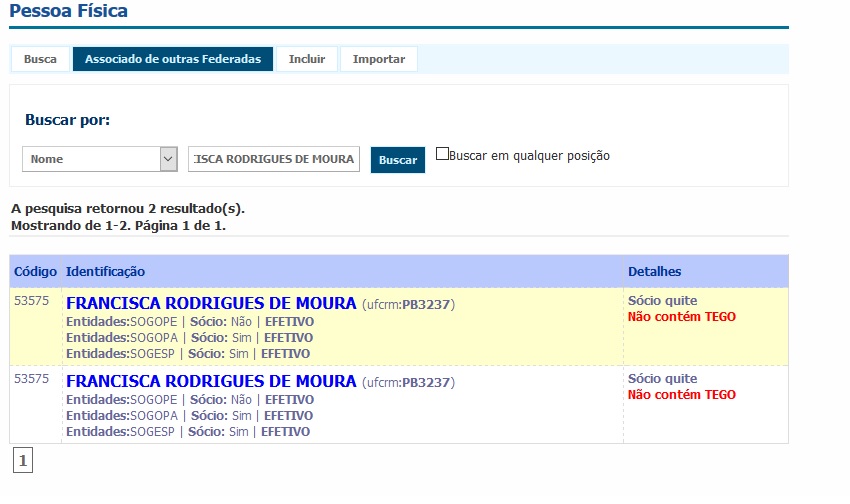Select the Associado de outras Federadas tab
850x504 pixels.
173,59
